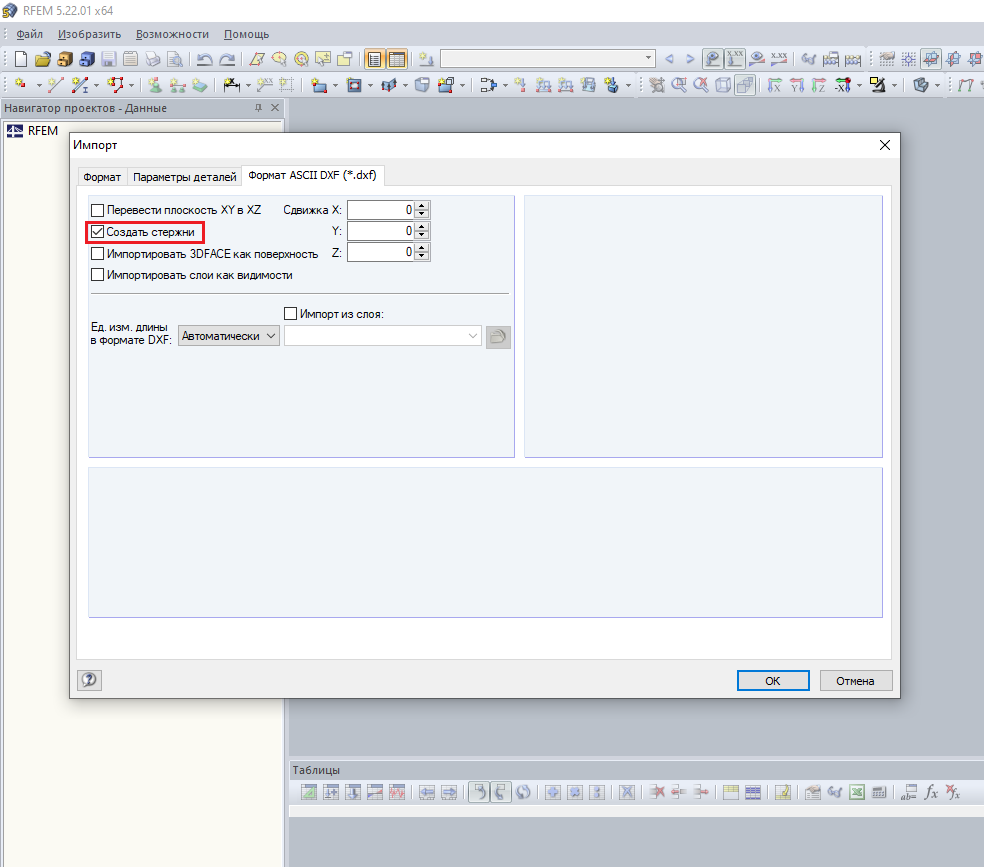Click the previous load case arrow
The image size is (984, 867).
click(670, 59)
